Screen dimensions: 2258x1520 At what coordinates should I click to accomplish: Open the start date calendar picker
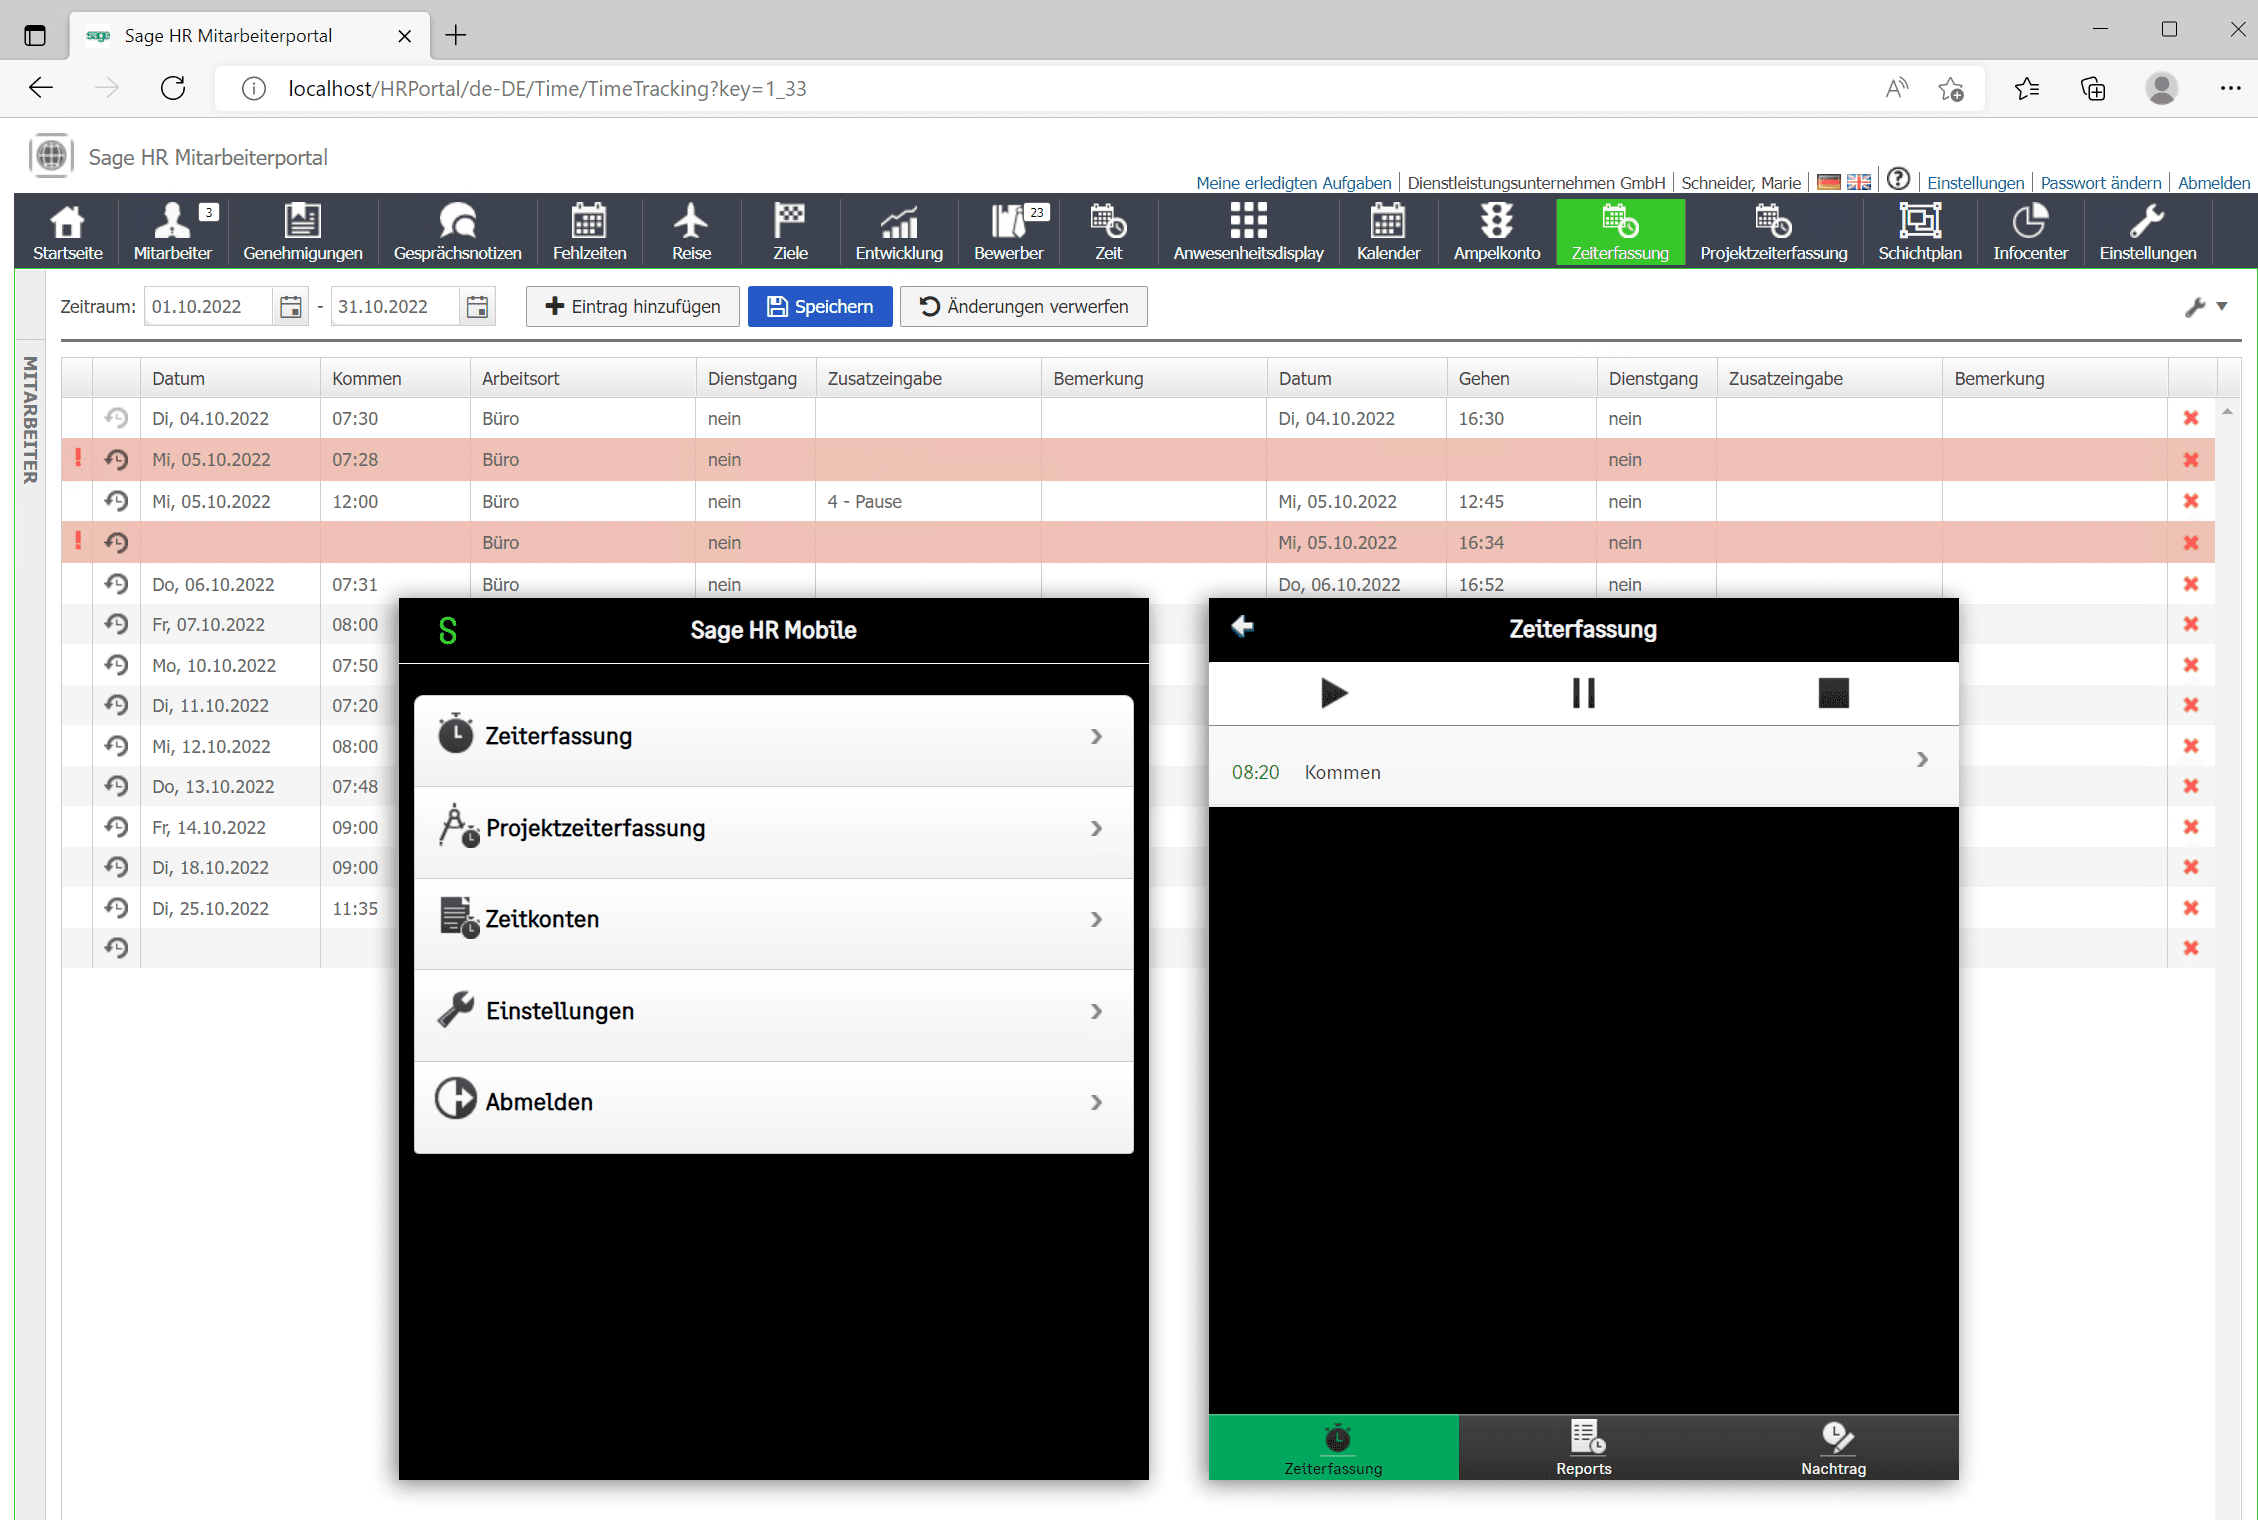pyautogui.click(x=291, y=307)
